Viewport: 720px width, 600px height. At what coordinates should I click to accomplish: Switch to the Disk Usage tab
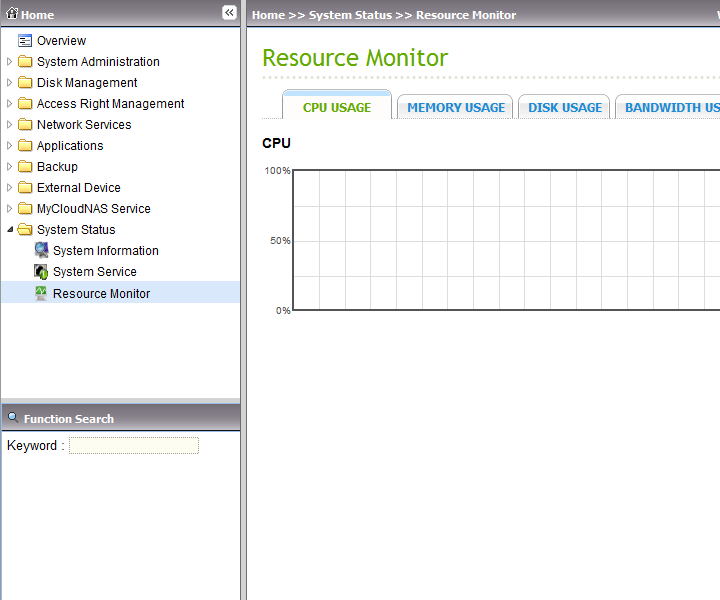565,108
